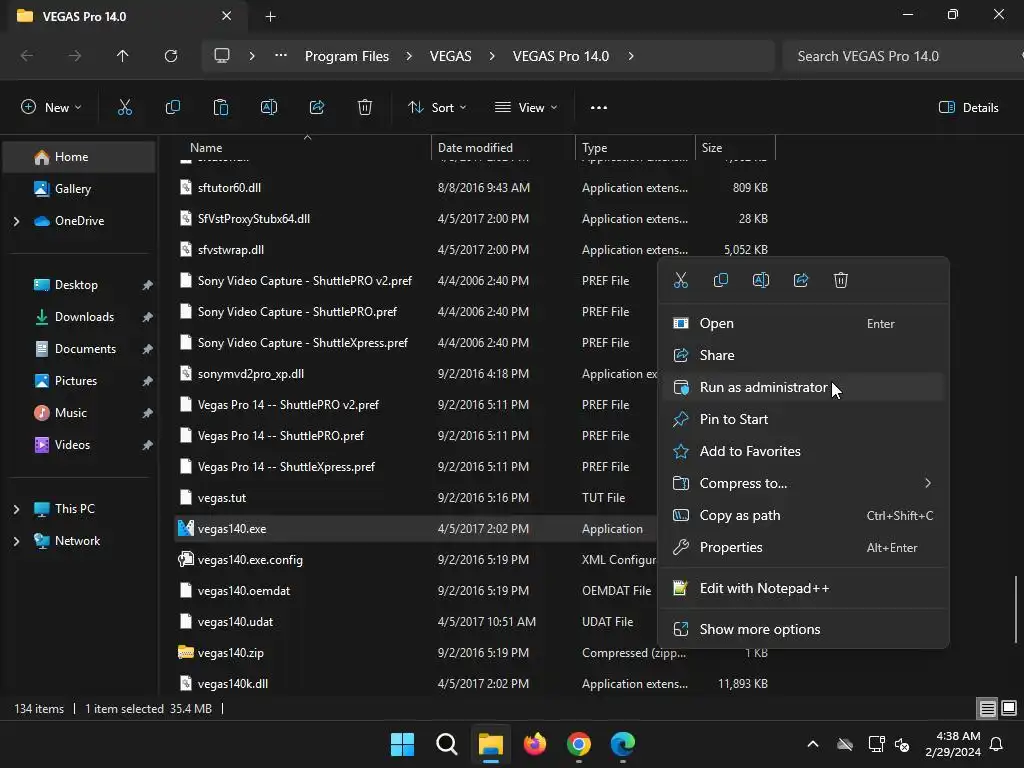Click the Program Files breadcrumb
The height and width of the screenshot is (768, 1024).
coord(347,56)
